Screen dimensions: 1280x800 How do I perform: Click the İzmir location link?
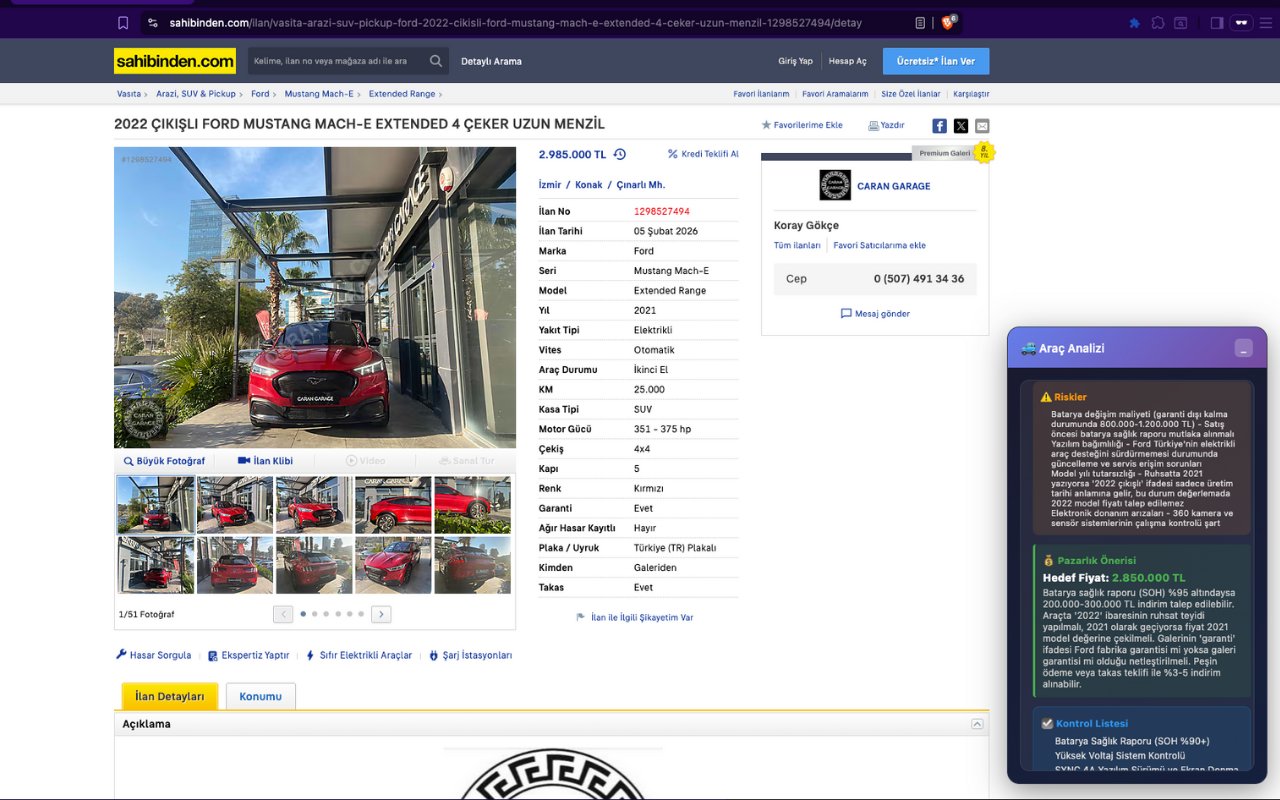click(x=550, y=185)
